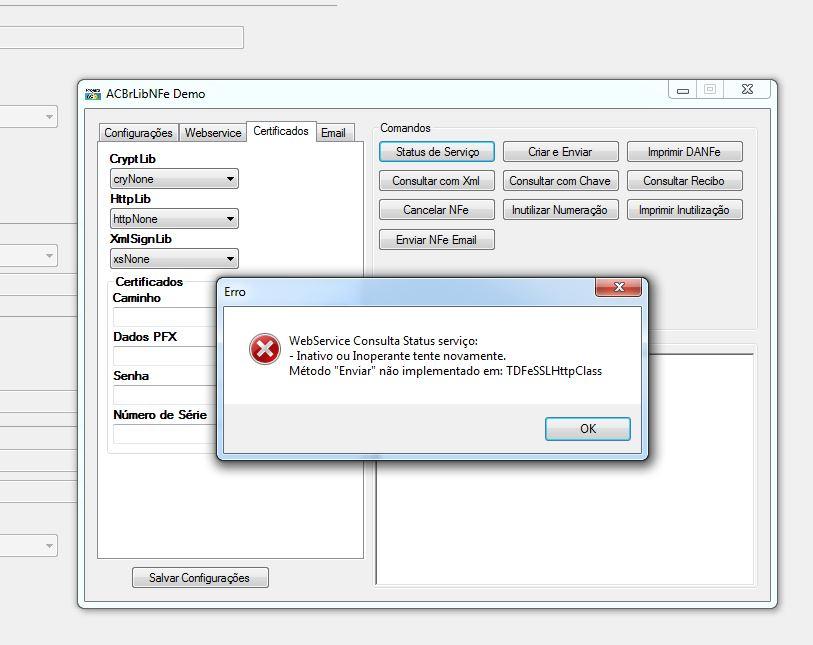This screenshot has width=813, height=645.
Task: Expand the XmlSignLib xsNone combo box
Action: click(174, 259)
